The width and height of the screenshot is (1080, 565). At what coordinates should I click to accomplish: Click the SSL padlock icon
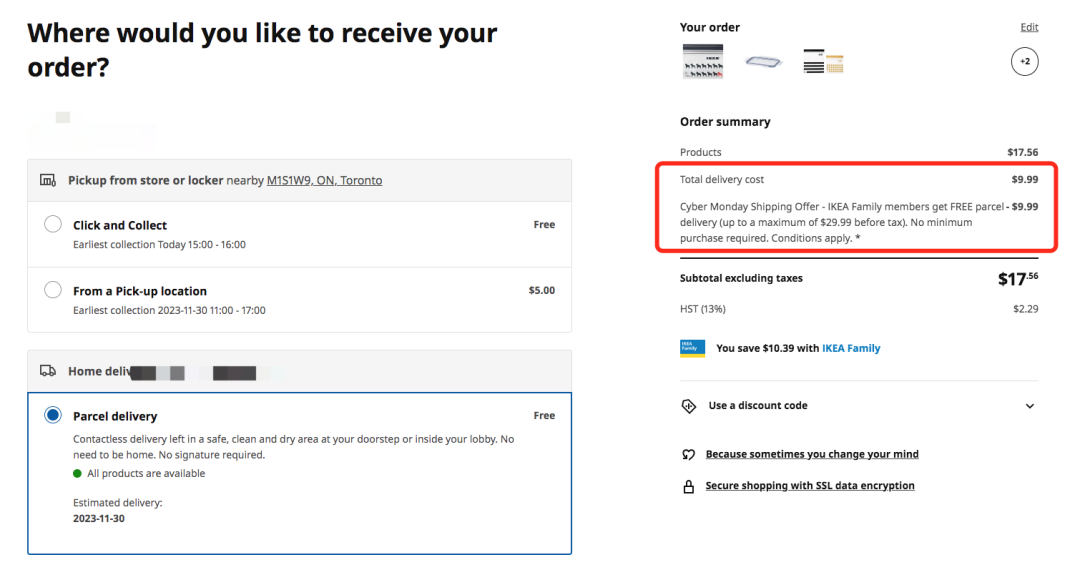[x=688, y=486]
